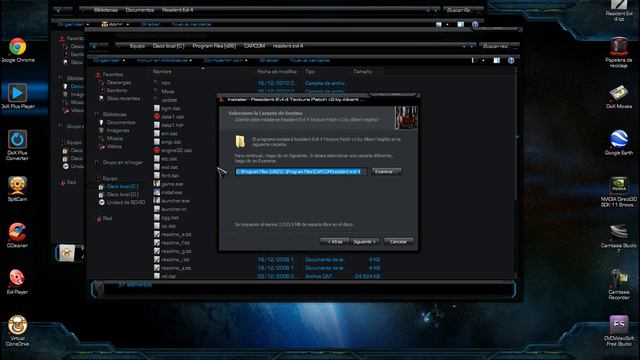Click Program Files (x86) breadcrumb segment
640x360 pixels.
(x=214, y=46)
